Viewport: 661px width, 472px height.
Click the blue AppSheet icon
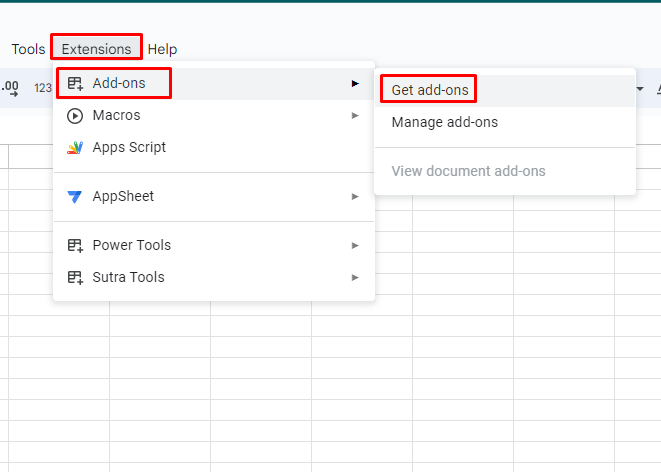[75, 196]
